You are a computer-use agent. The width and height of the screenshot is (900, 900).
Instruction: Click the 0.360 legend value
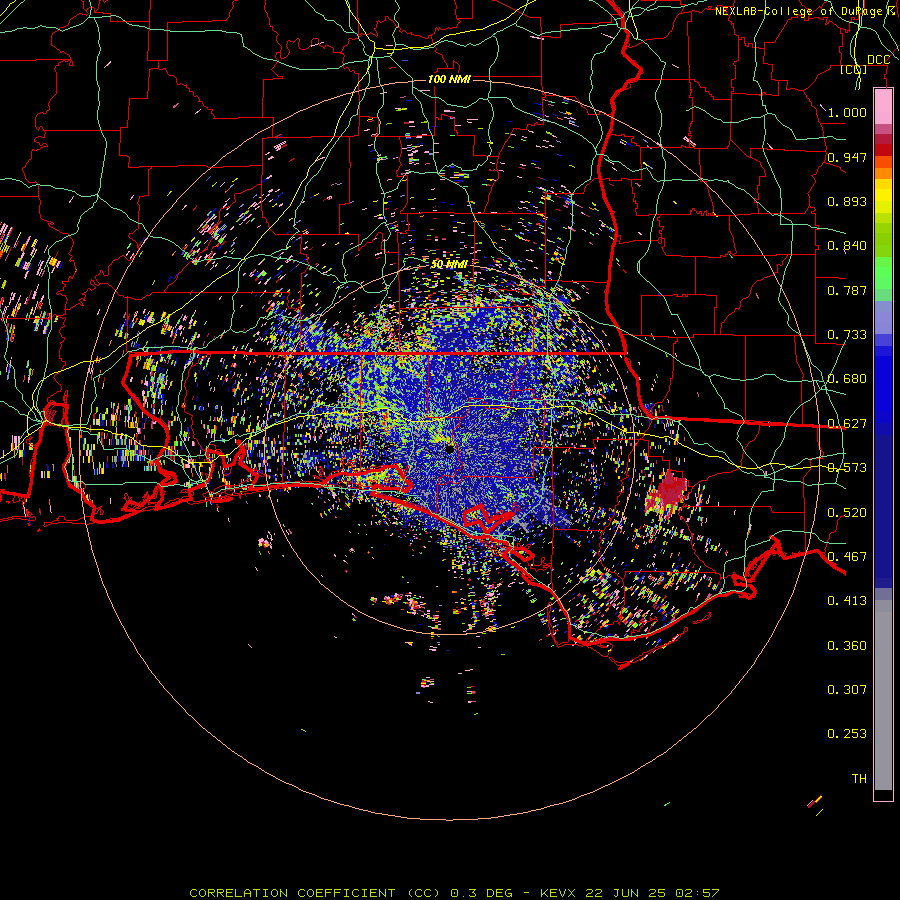pos(847,646)
